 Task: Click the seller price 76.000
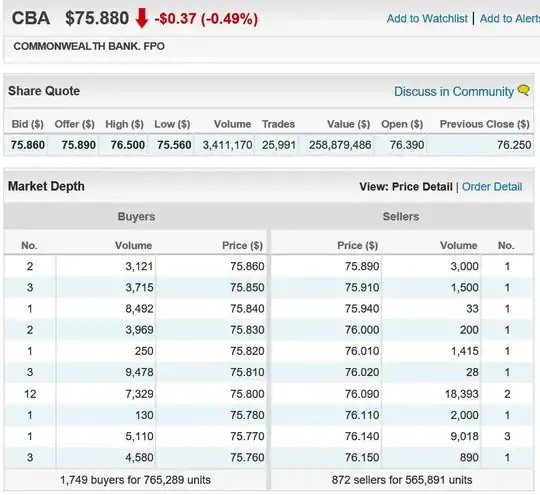coord(362,330)
